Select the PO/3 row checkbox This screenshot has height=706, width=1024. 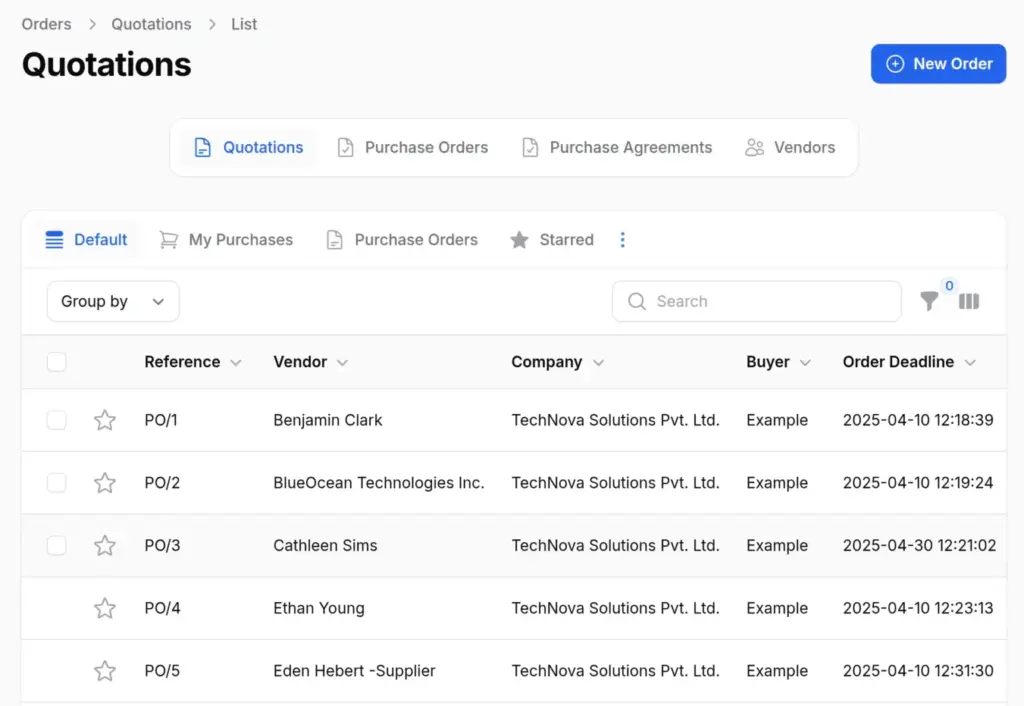[57, 546]
